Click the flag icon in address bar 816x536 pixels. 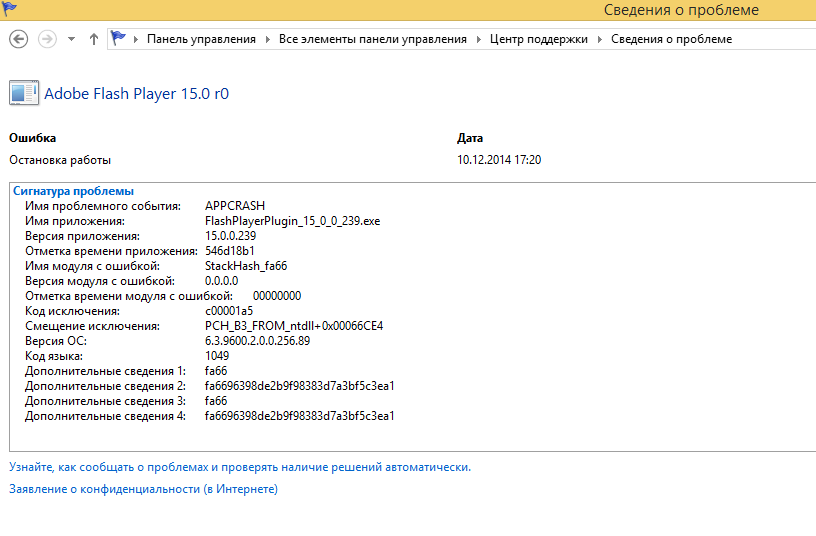click(118, 38)
